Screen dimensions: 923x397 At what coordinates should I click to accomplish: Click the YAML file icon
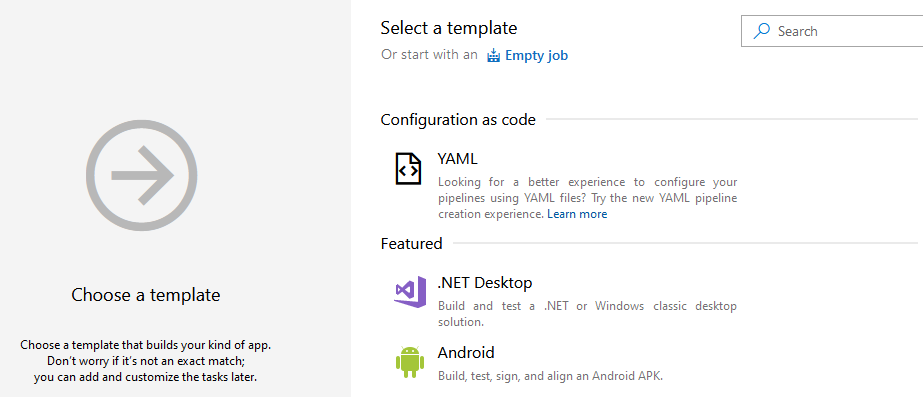tap(408, 169)
